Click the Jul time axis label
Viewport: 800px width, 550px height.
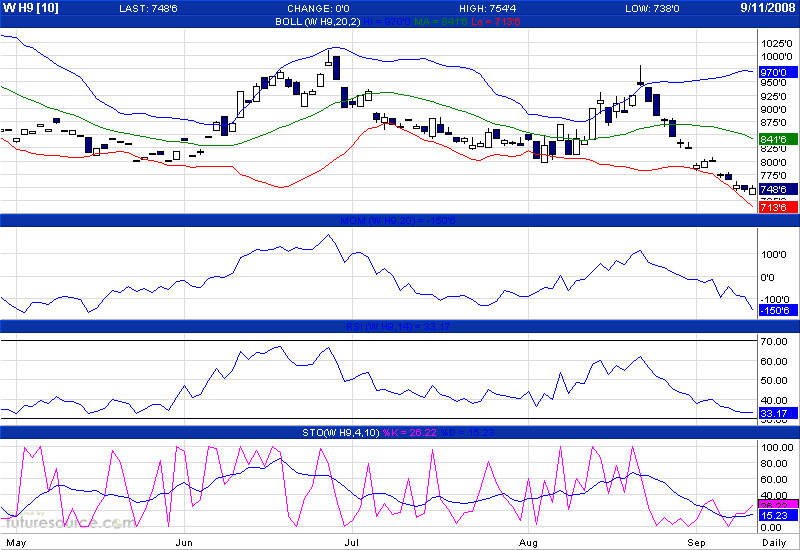[351, 543]
